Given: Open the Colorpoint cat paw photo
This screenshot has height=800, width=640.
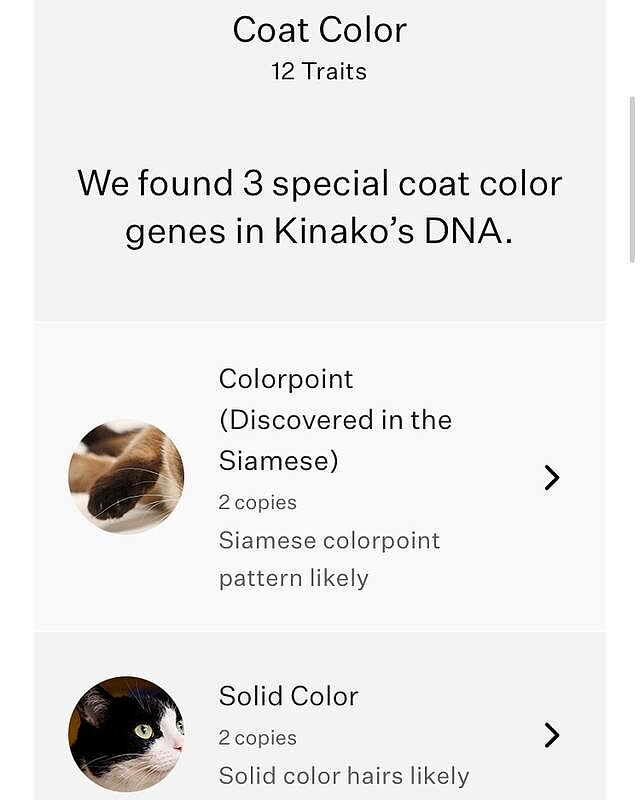Looking at the screenshot, I should coord(126,476).
